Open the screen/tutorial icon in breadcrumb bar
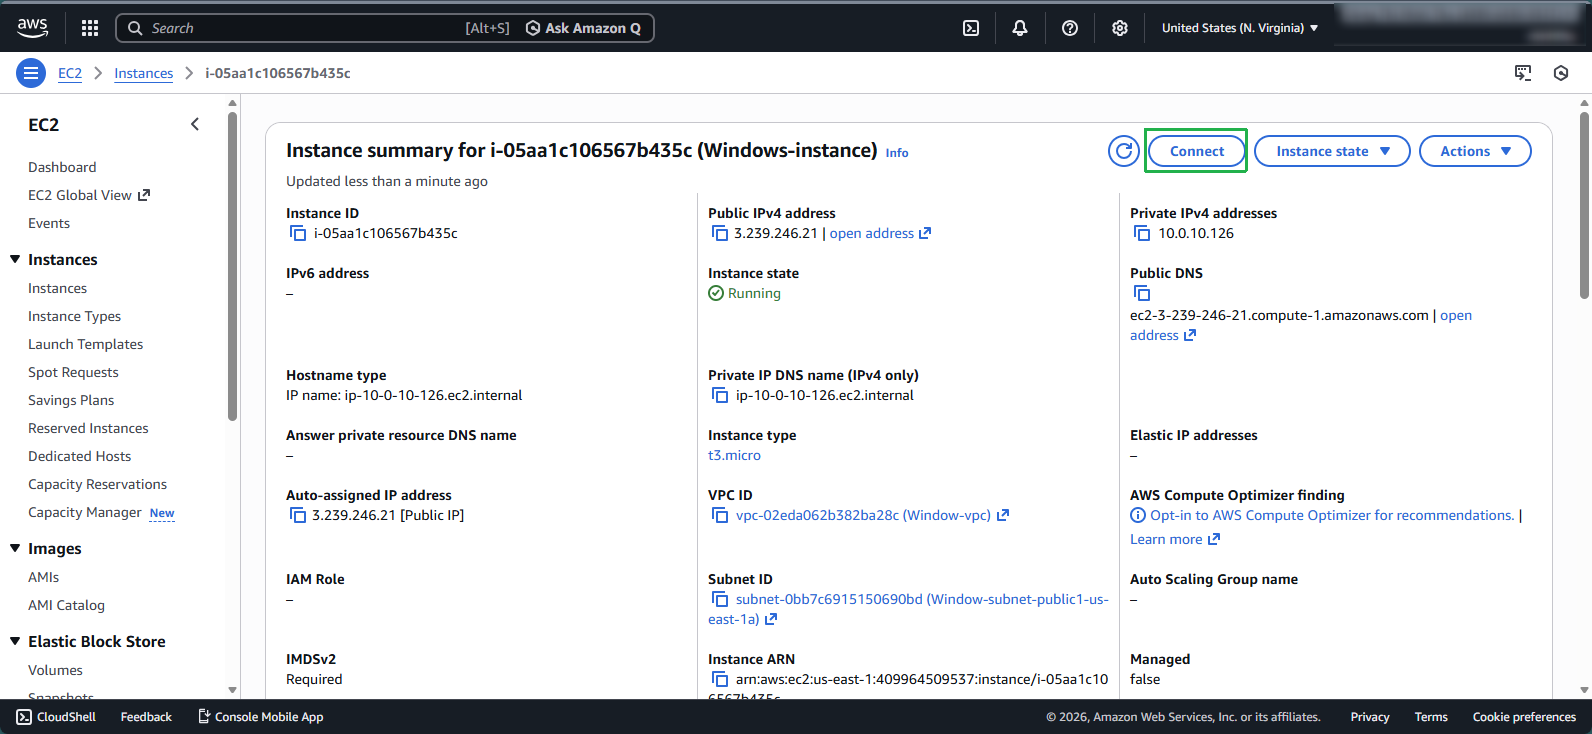Viewport: 1592px width, 734px height. coord(1523,73)
